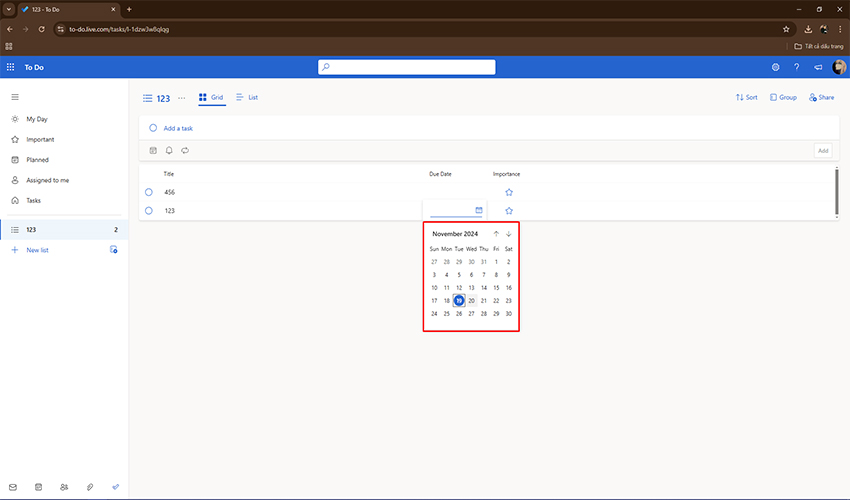
Task: Collapse the sidebar with hamburger menu
Action: coord(15,97)
